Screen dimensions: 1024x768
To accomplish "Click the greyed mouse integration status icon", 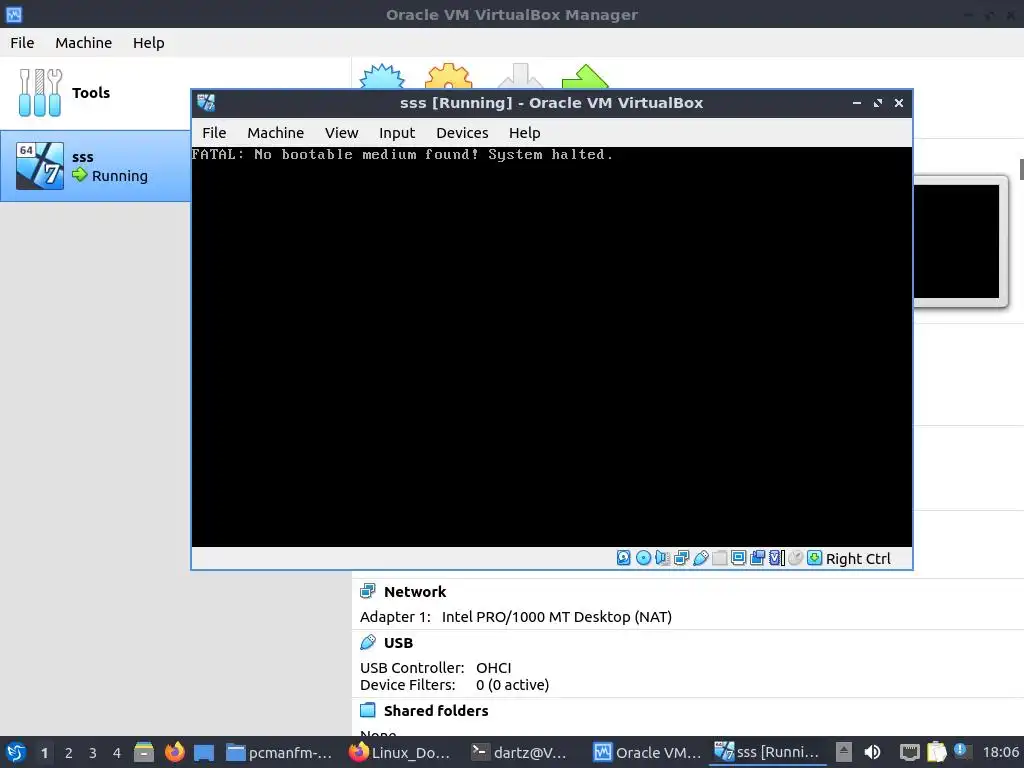I will (x=795, y=558).
